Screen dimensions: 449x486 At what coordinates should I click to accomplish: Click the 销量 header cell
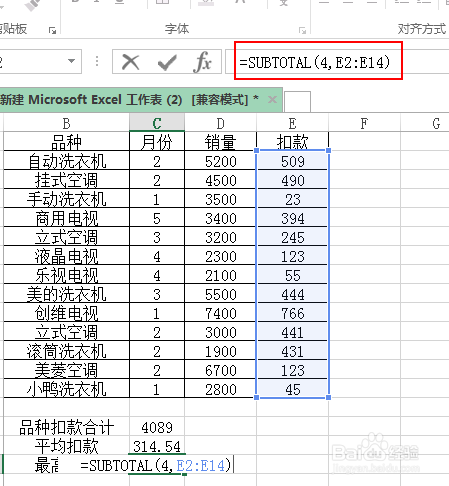(220, 141)
